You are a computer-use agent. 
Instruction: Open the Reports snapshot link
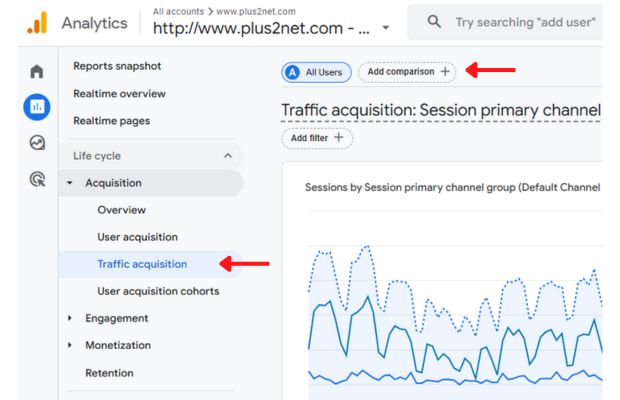[117, 66]
